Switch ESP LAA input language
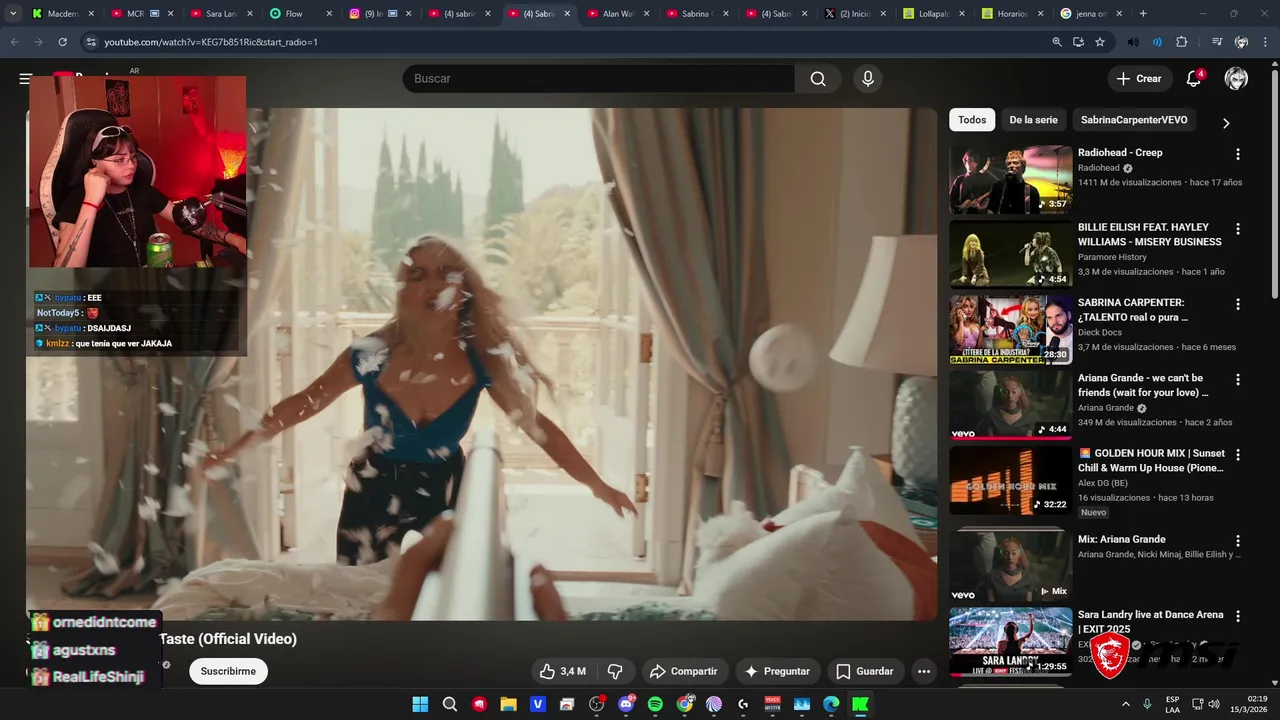The width and height of the screenshot is (1280, 720). (x=1172, y=704)
